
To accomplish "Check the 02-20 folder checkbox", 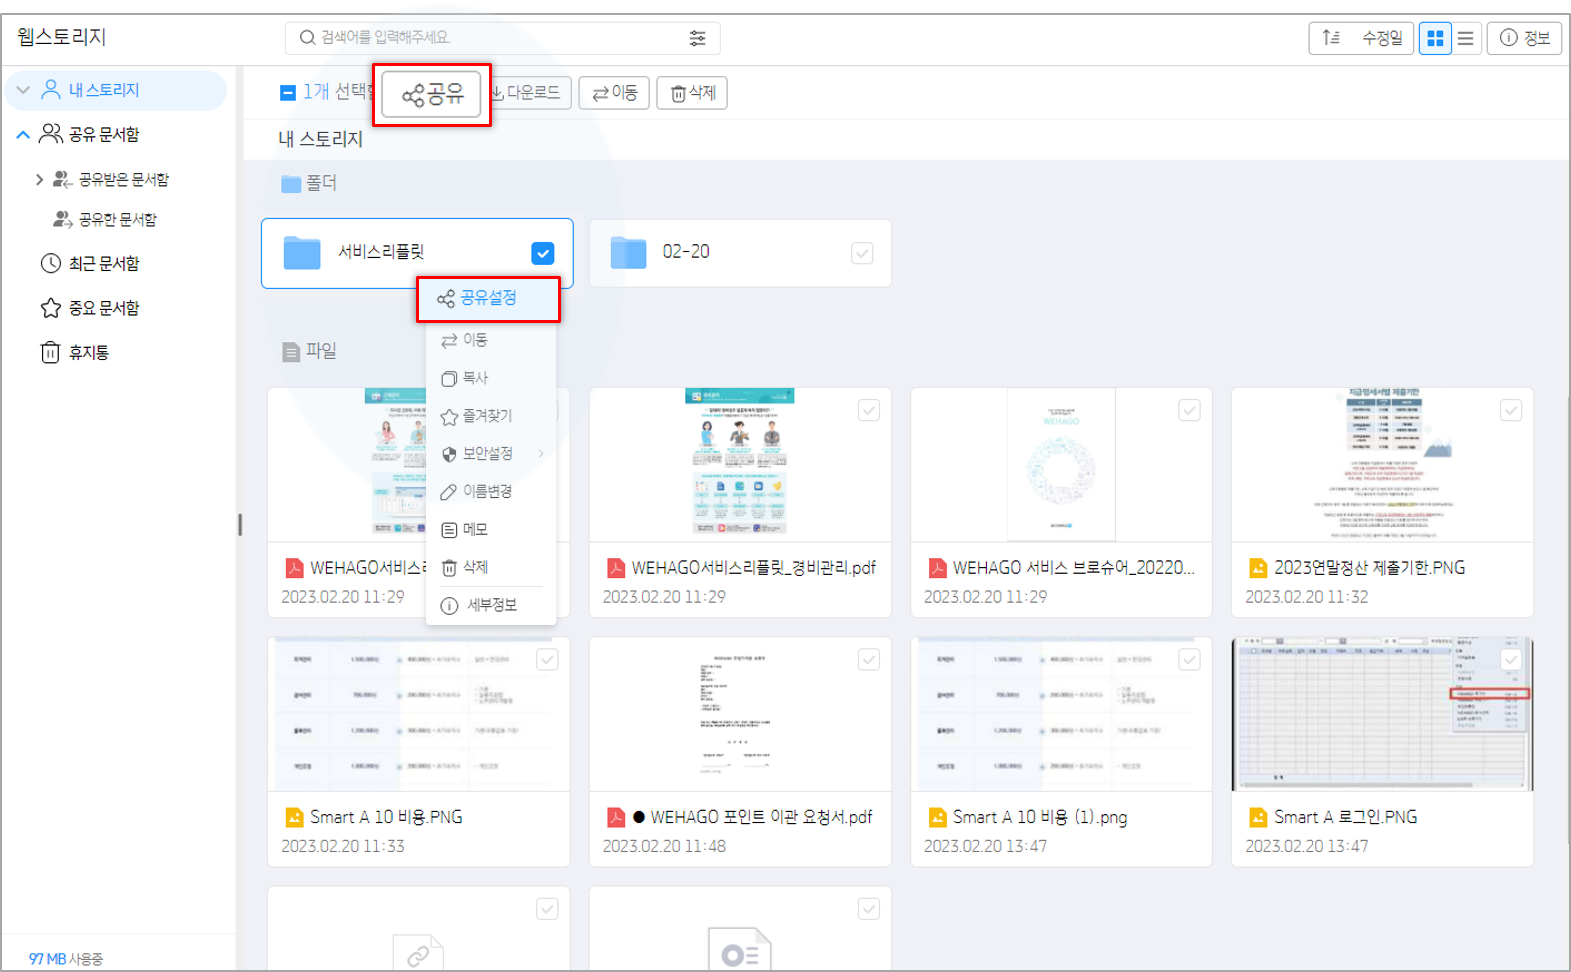I will 861,253.
